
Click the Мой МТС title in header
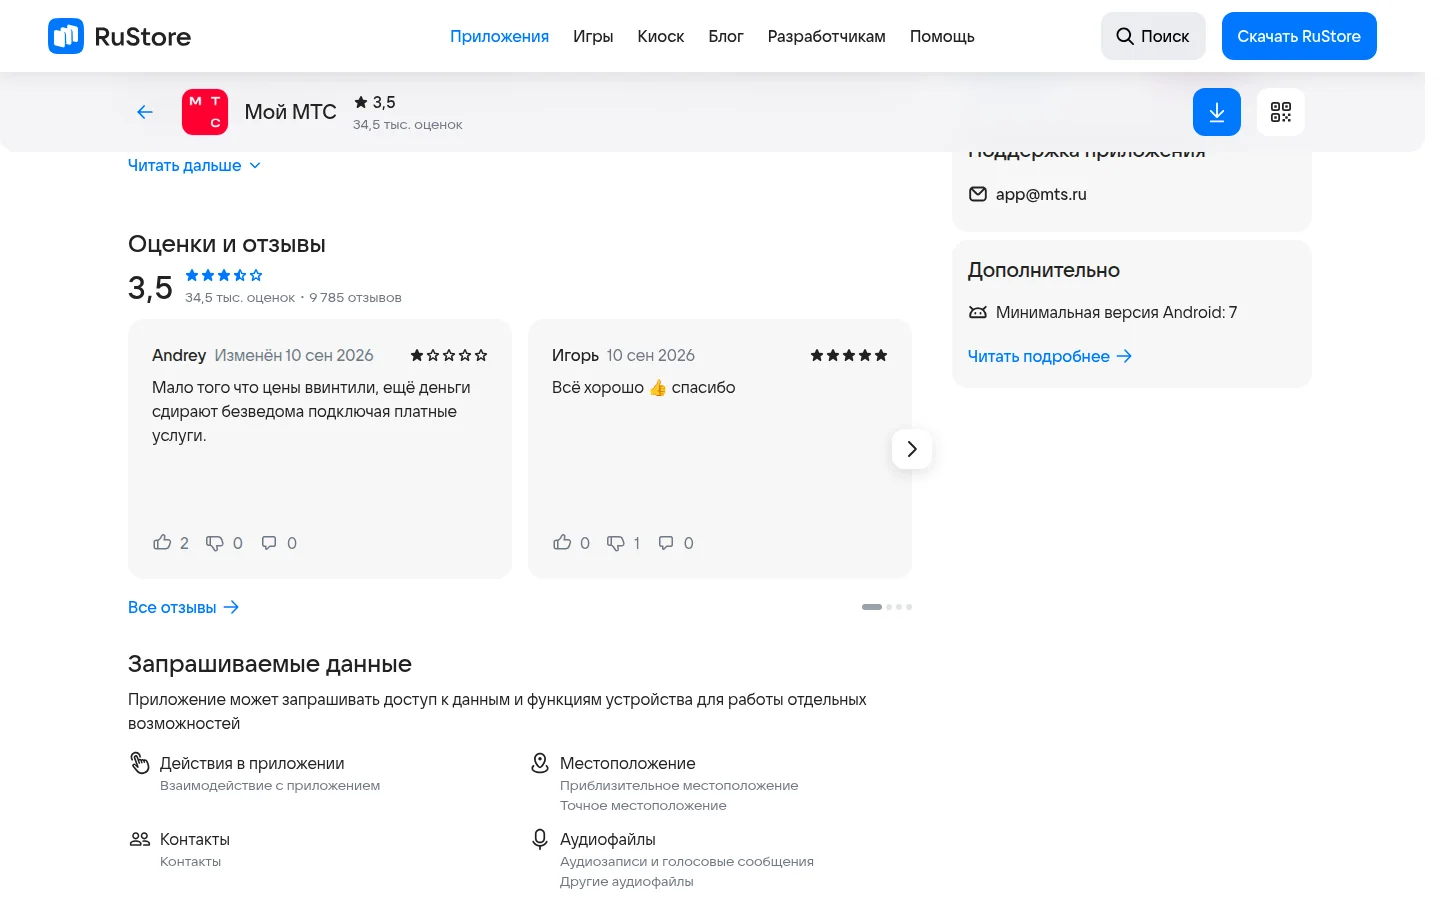tap(290, 112)
